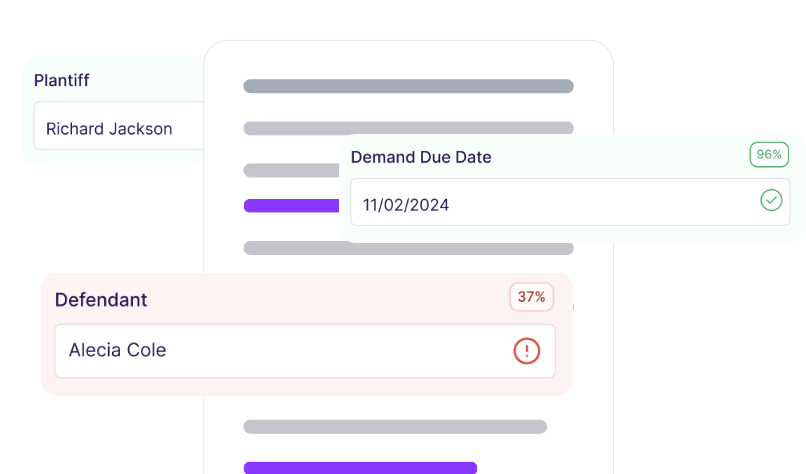Select the topmost dark gray document line

[x=408, y=86]
